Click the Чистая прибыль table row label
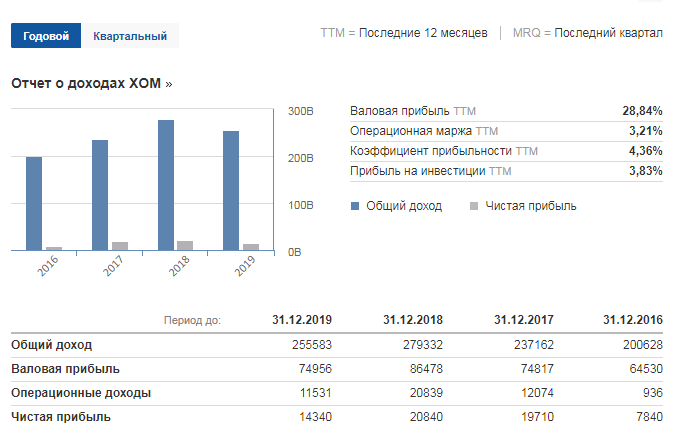 click(61, 417)
